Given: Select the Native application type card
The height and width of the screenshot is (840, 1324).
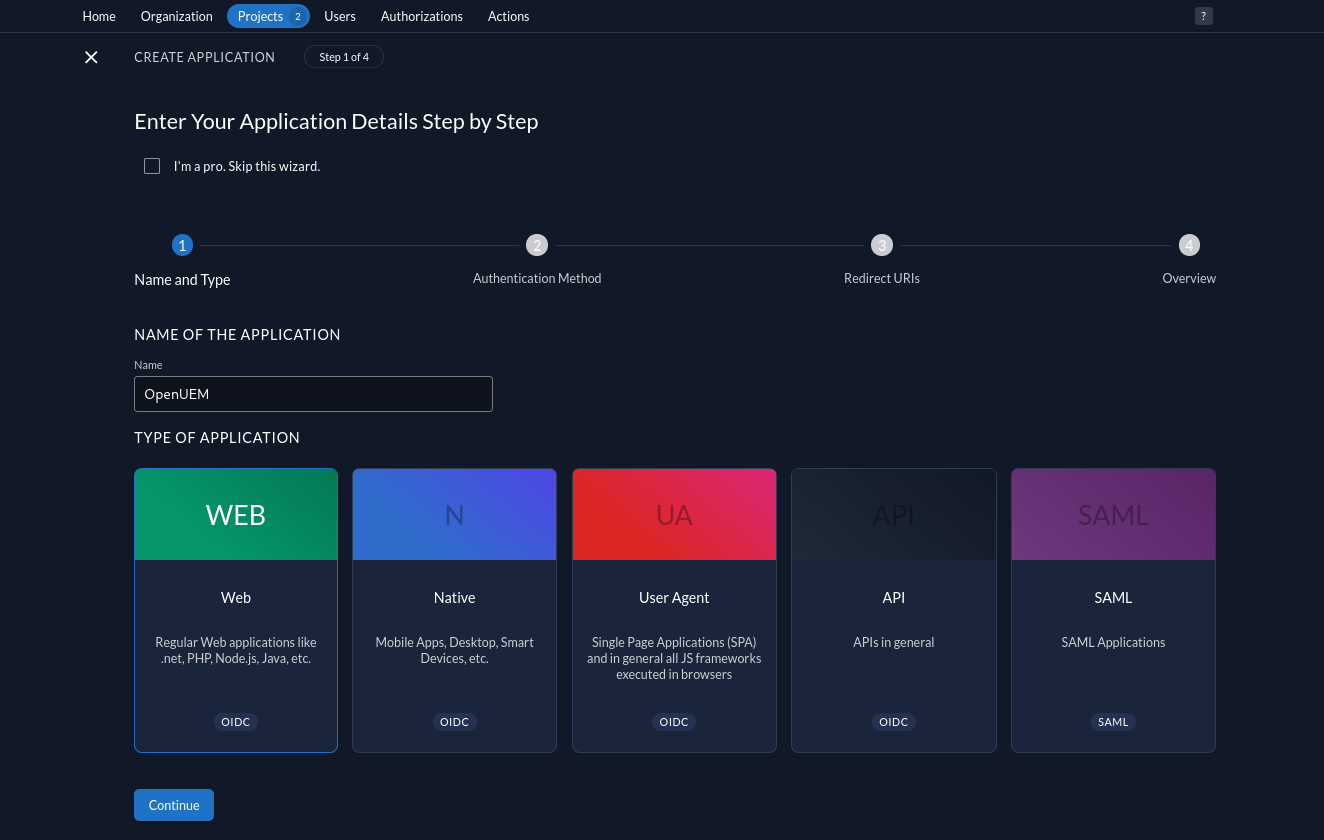Looking at the screenshot, I should (x=454, y=610).
